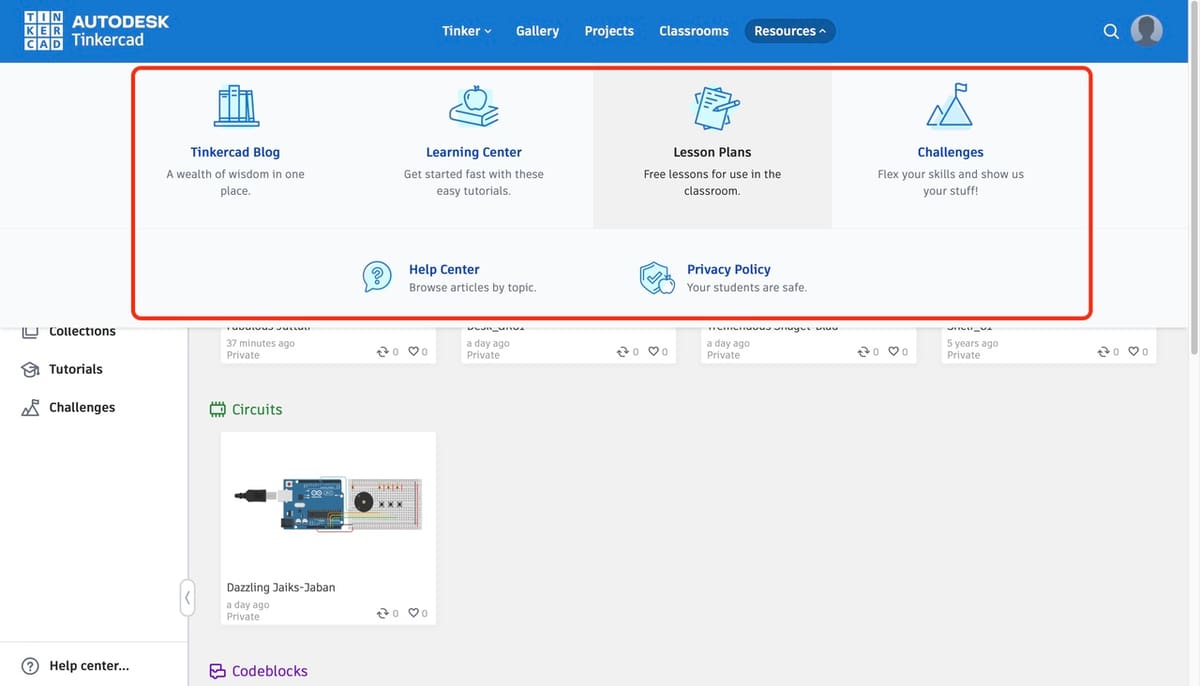Click the like heart on the 5 years ago design
This screenshot has width=1200, height=686.
tap(1134, 351)
